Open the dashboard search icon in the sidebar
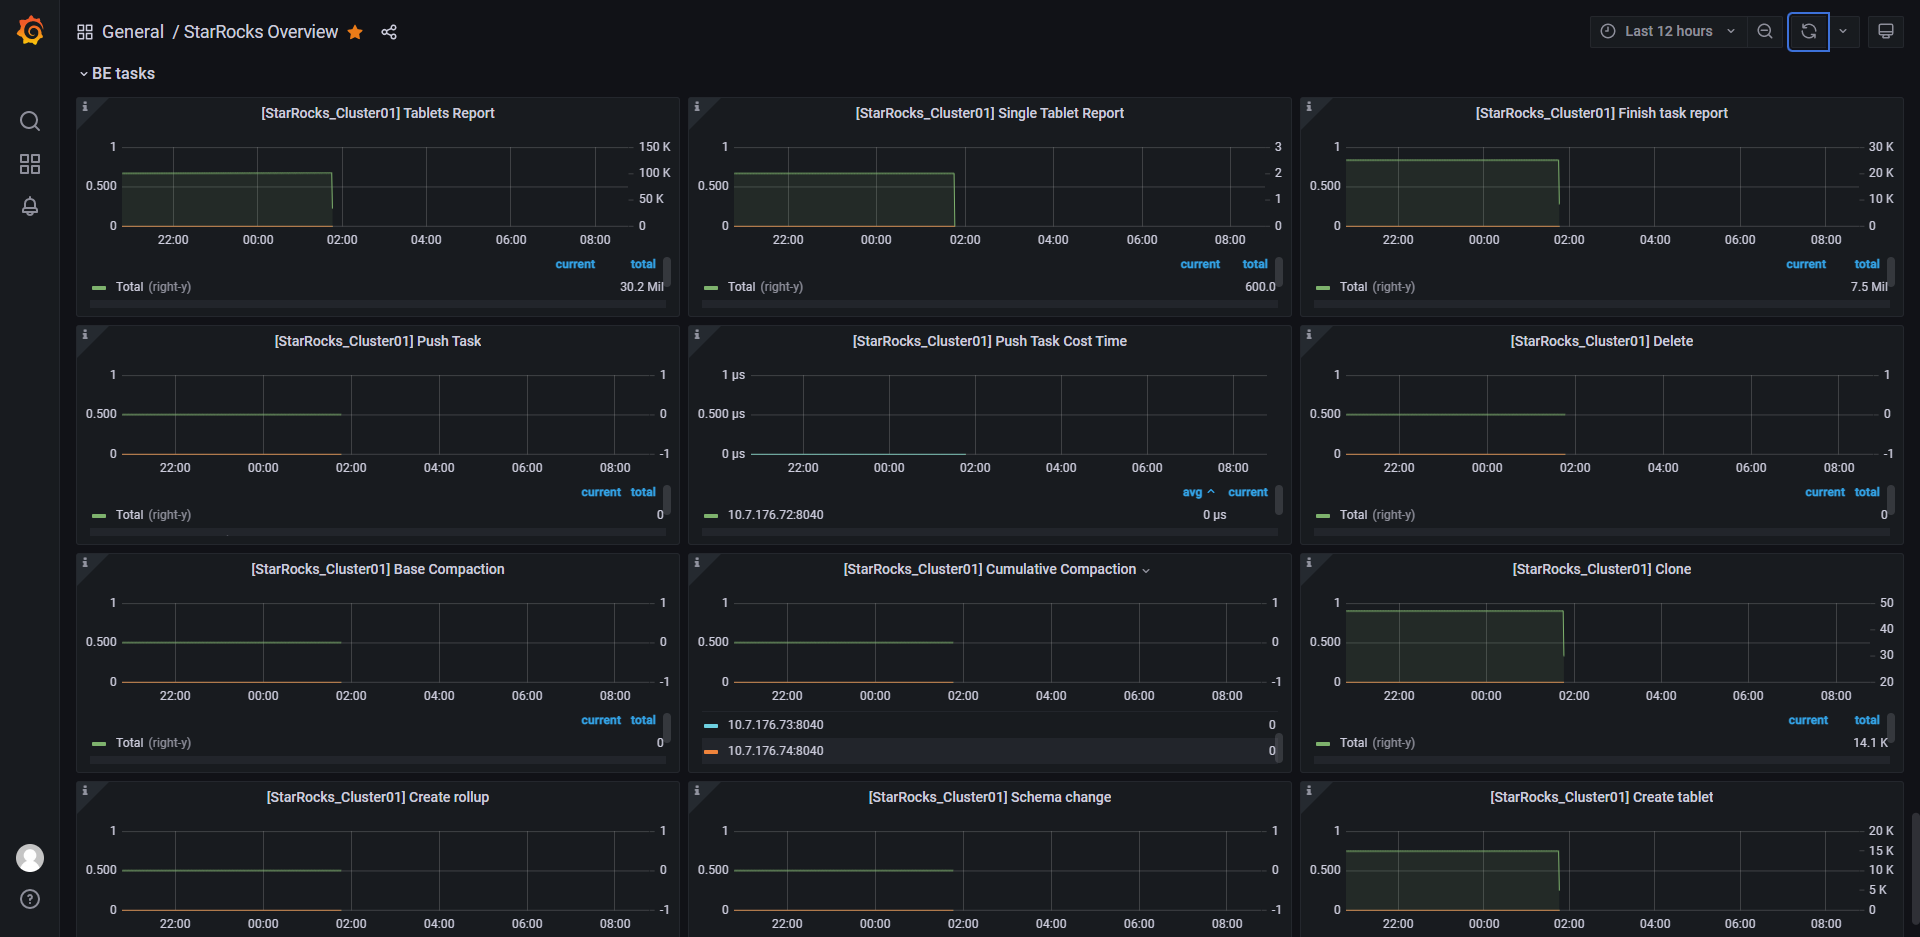This screenshot has width=1920, height=937. point(30,121)
